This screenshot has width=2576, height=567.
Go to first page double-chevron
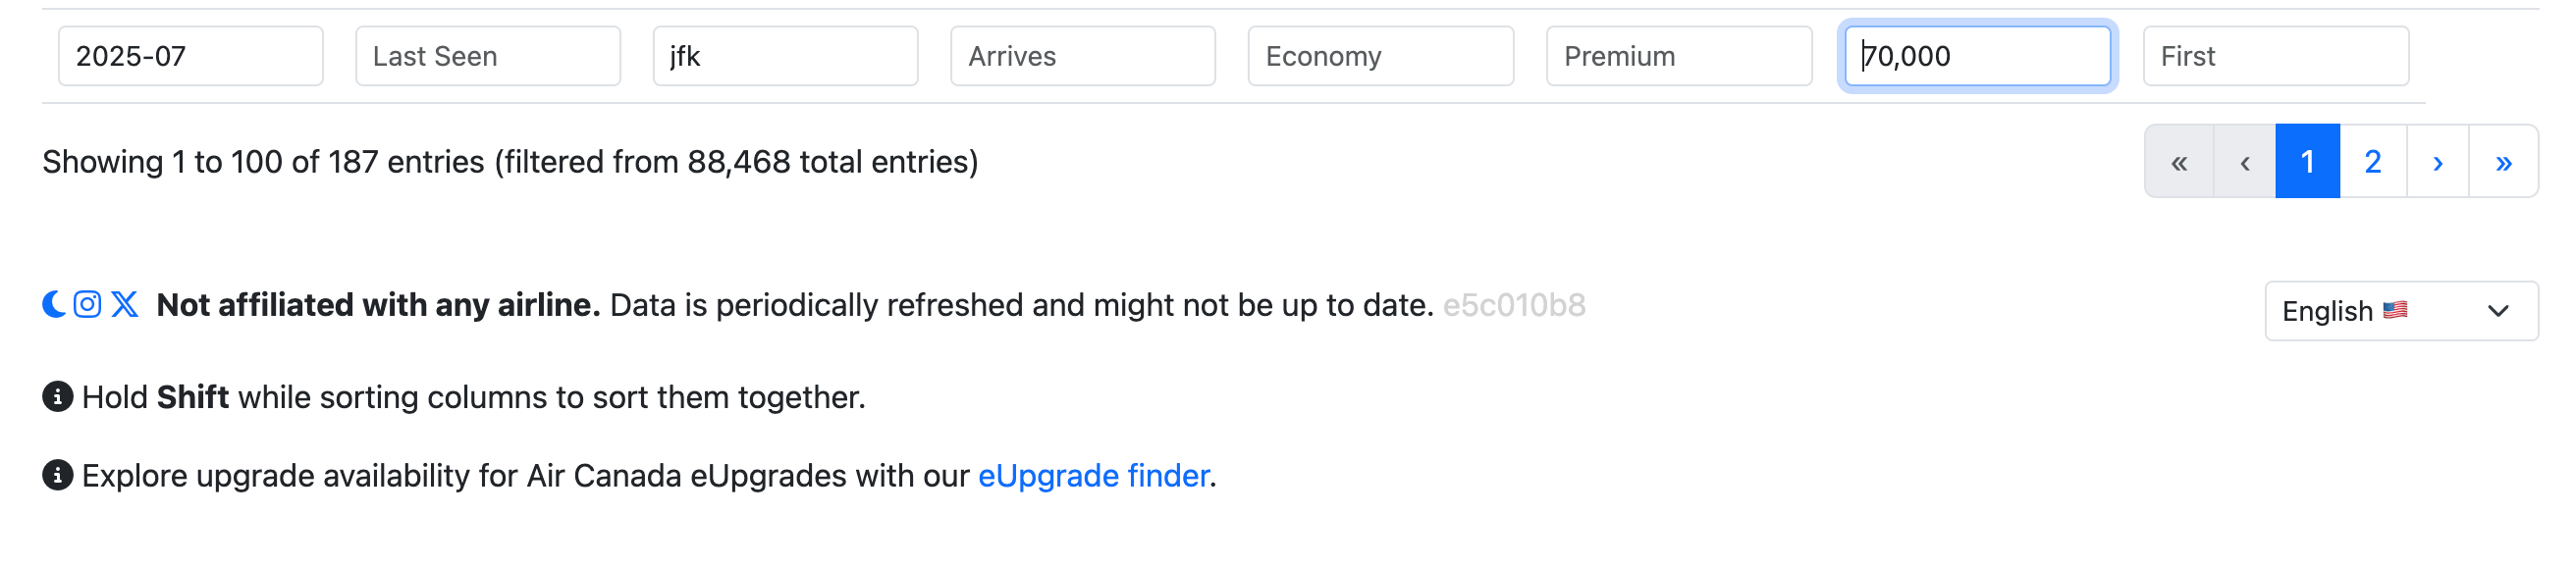pyautogui.click(x=2180, y=162)
